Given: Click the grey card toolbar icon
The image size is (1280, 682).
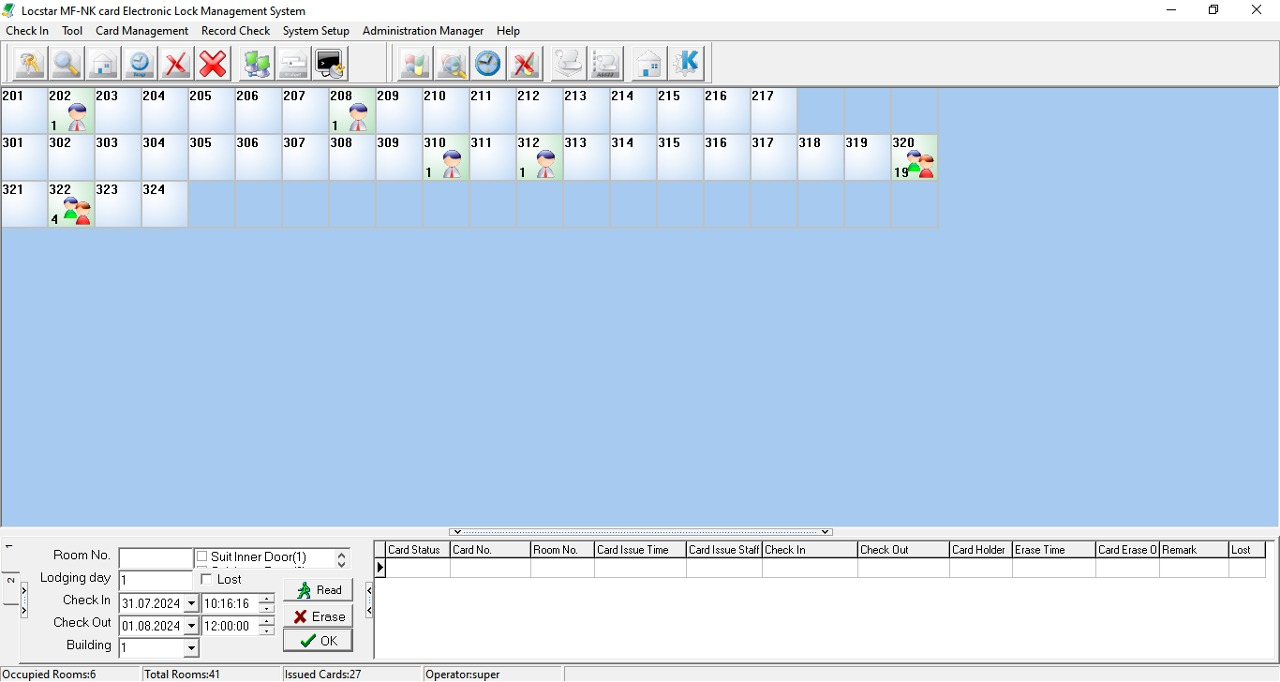Looking at the screenshot, I should click(293, 64).
